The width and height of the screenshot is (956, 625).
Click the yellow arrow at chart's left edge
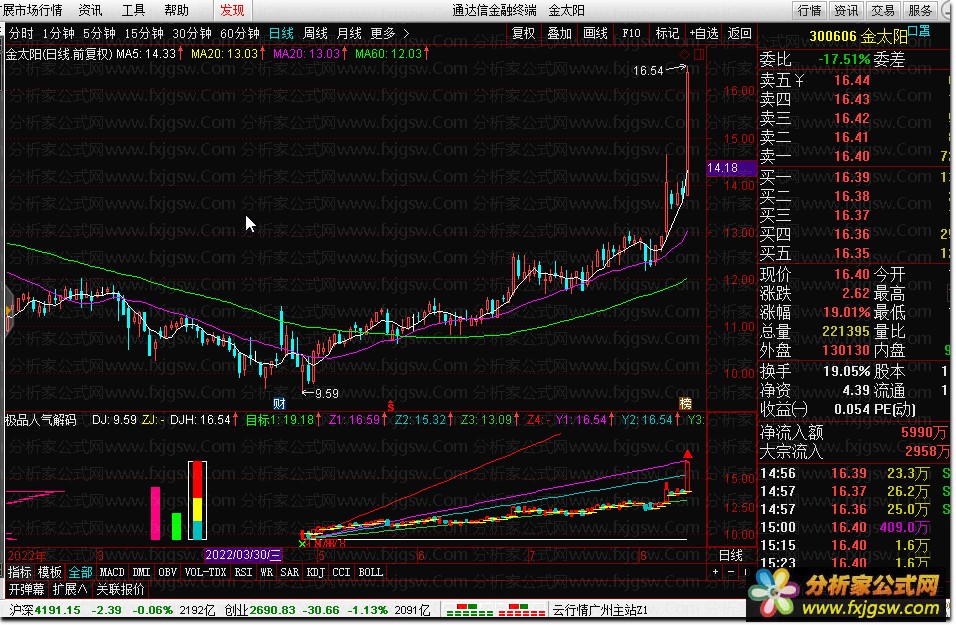point(9,312)
